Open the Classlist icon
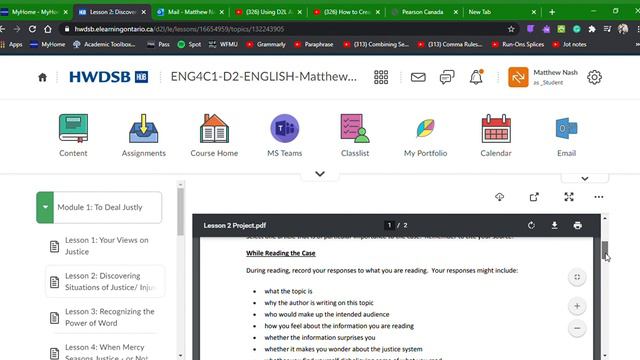640x360 pixels. [355, 128]
